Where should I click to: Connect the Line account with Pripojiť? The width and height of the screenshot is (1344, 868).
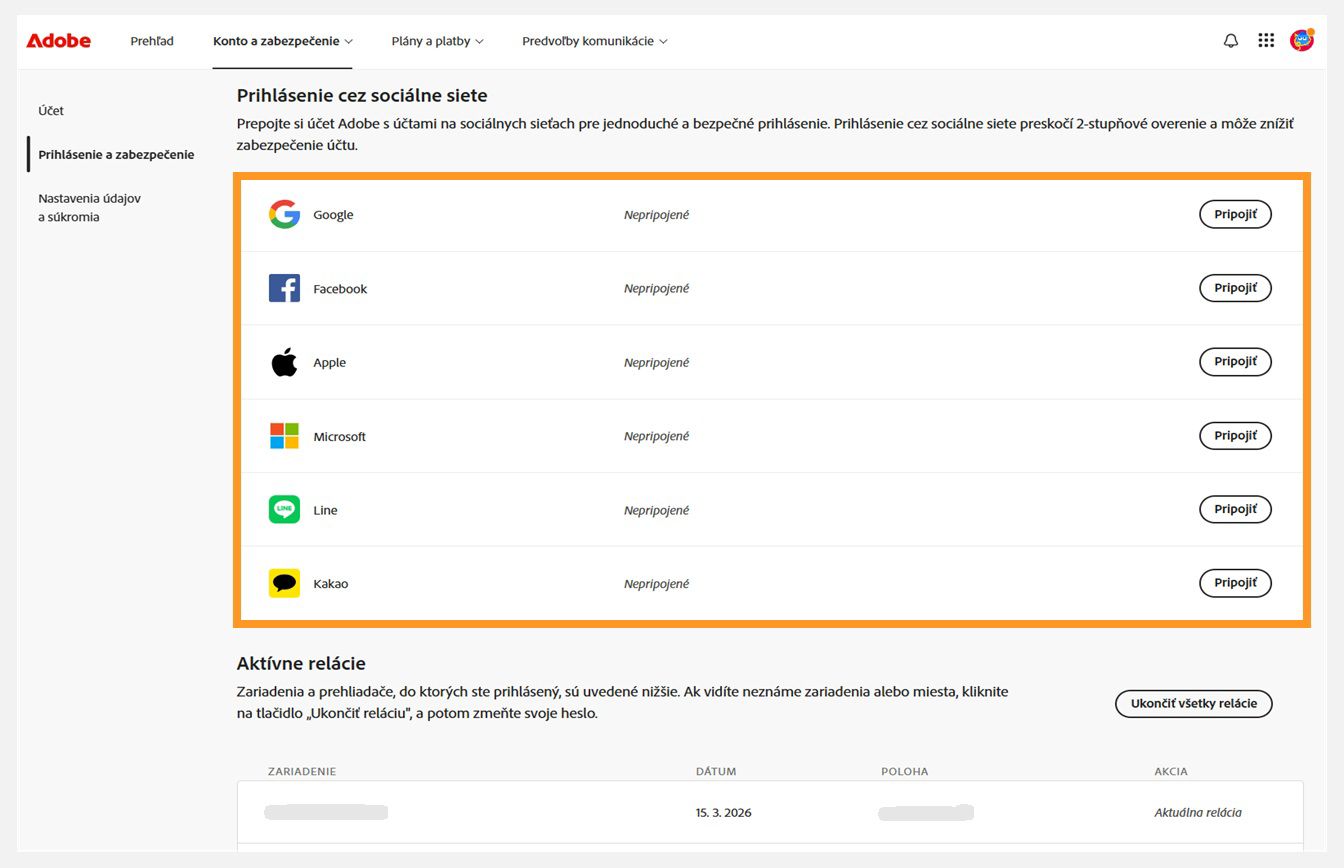[1235, 509]
